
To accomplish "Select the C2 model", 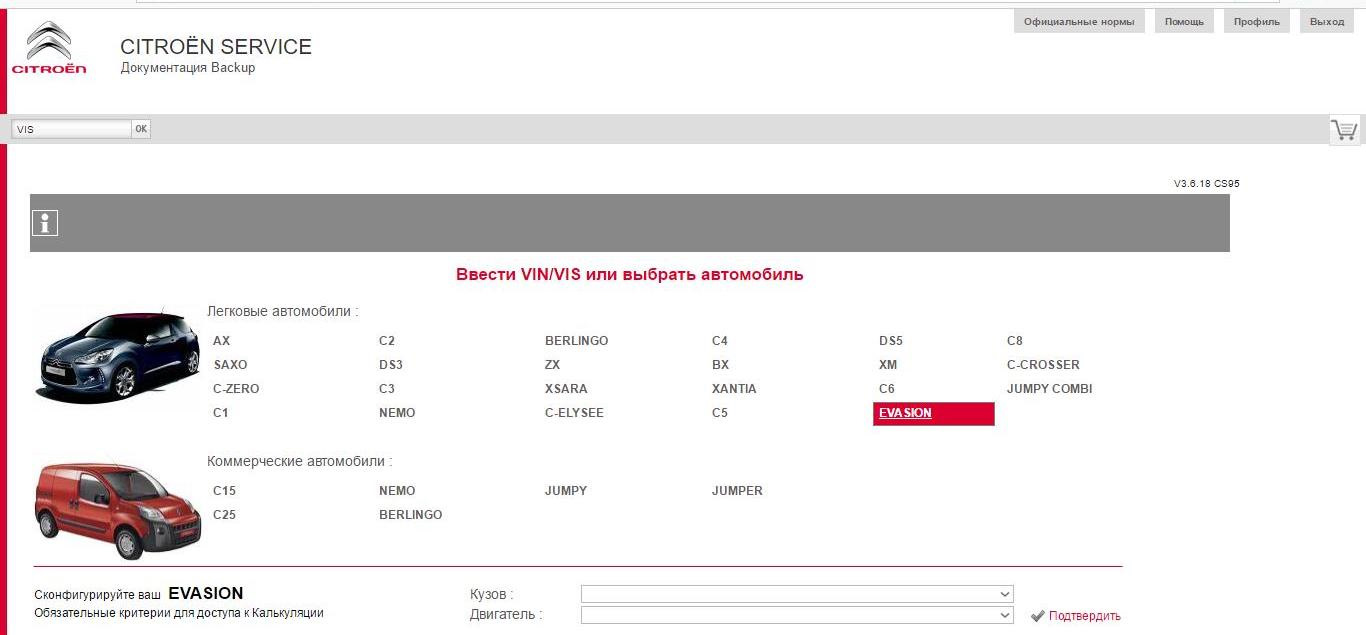I will click(x=387, y=341).
